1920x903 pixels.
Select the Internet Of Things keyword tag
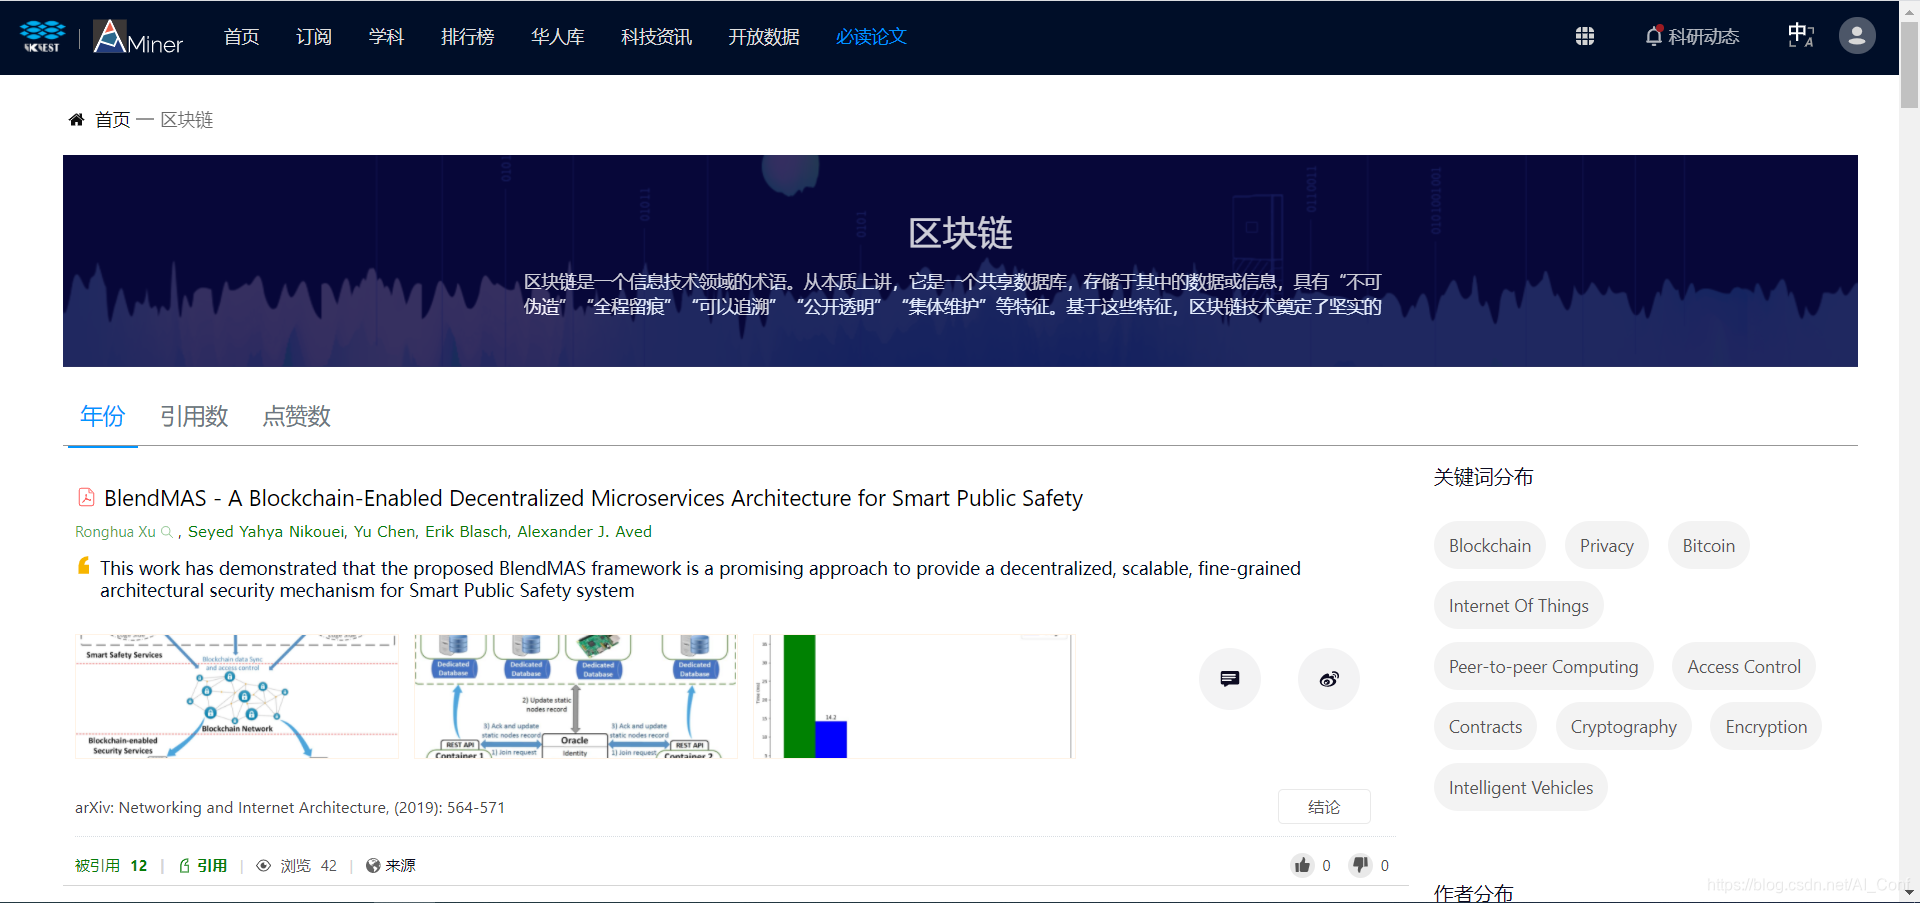tap(1519, 606)
